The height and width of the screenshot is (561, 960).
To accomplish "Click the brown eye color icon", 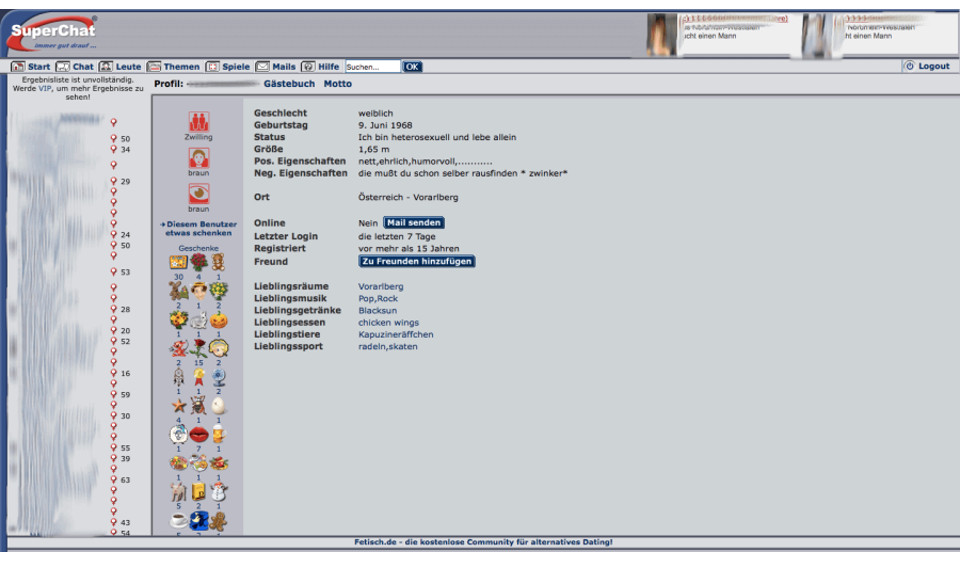I will [x=199, y=194].
